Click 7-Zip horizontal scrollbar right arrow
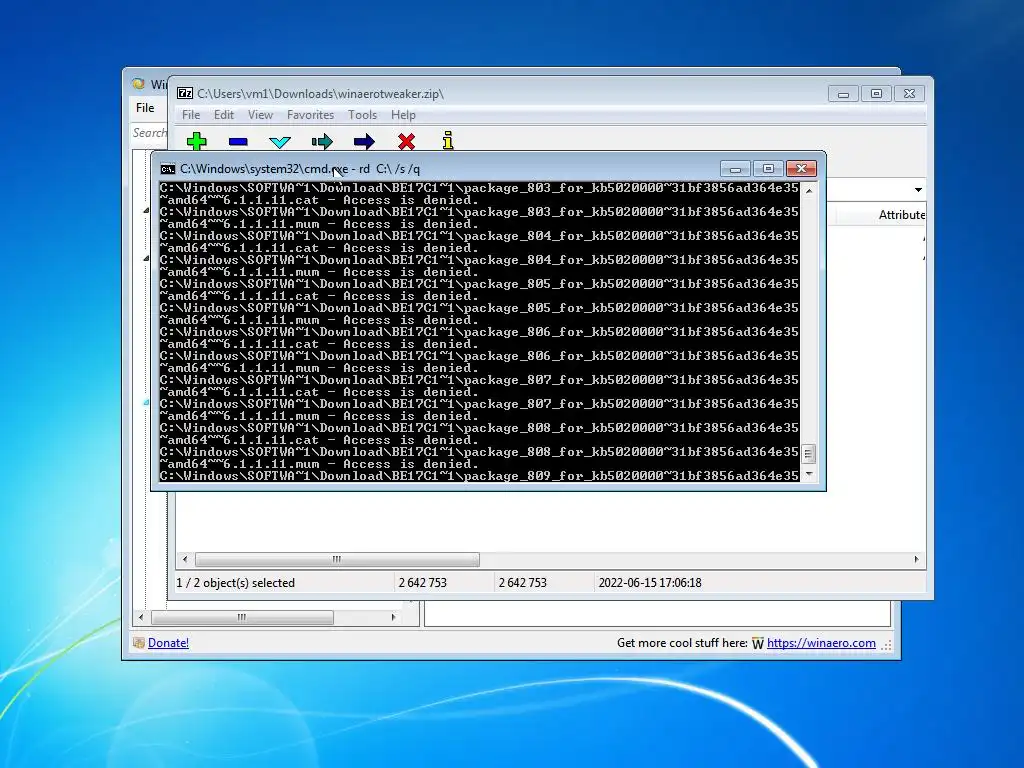1024x768 pixels. (x=916, y=560)
